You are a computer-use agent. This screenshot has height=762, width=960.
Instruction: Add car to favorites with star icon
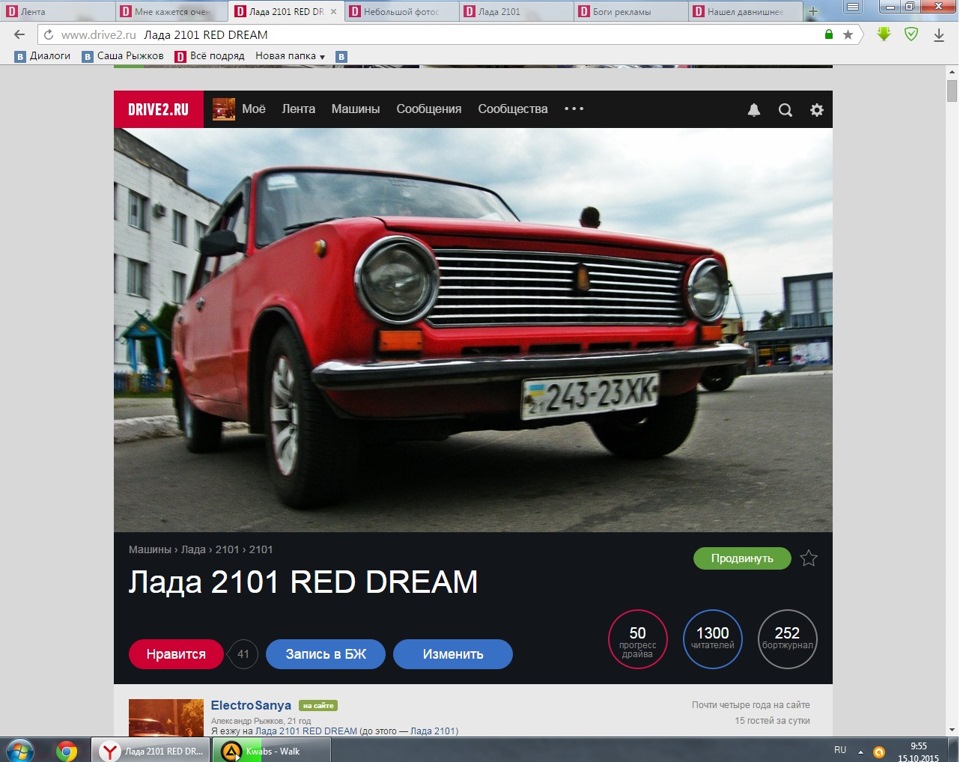click(x=809, y=558)
